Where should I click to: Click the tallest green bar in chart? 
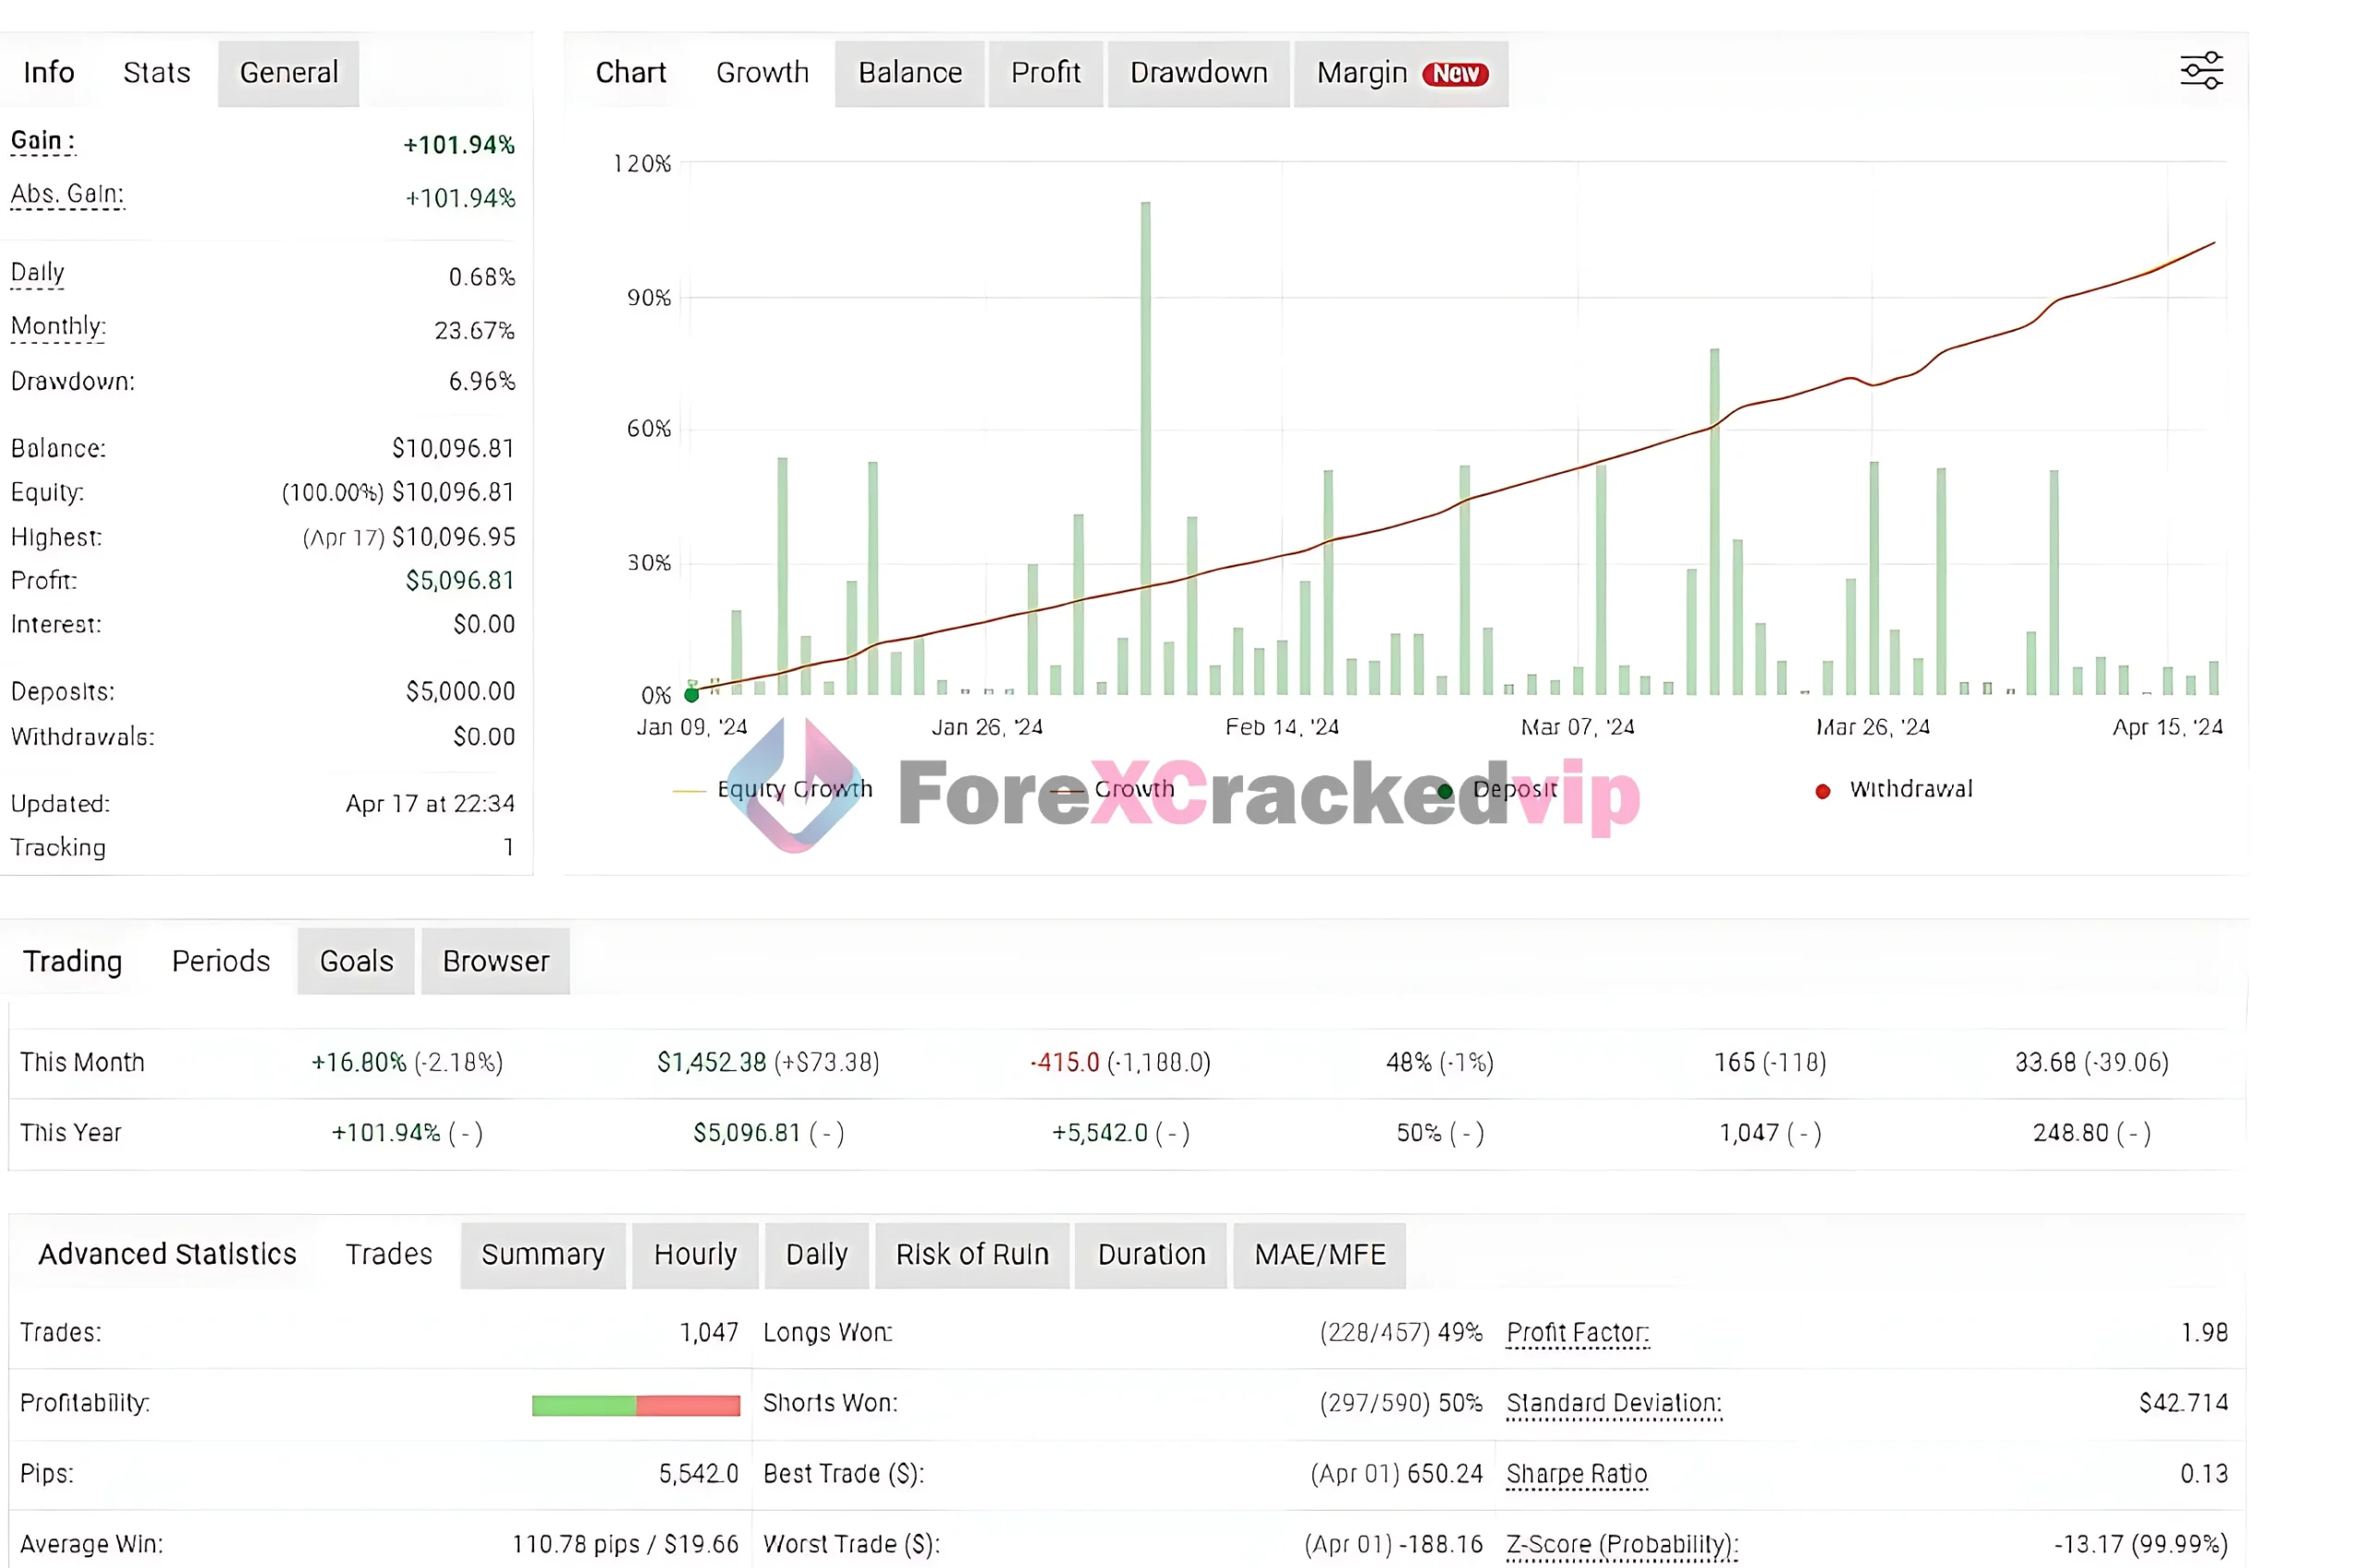pyautogui.click(x=1145, y=450)
